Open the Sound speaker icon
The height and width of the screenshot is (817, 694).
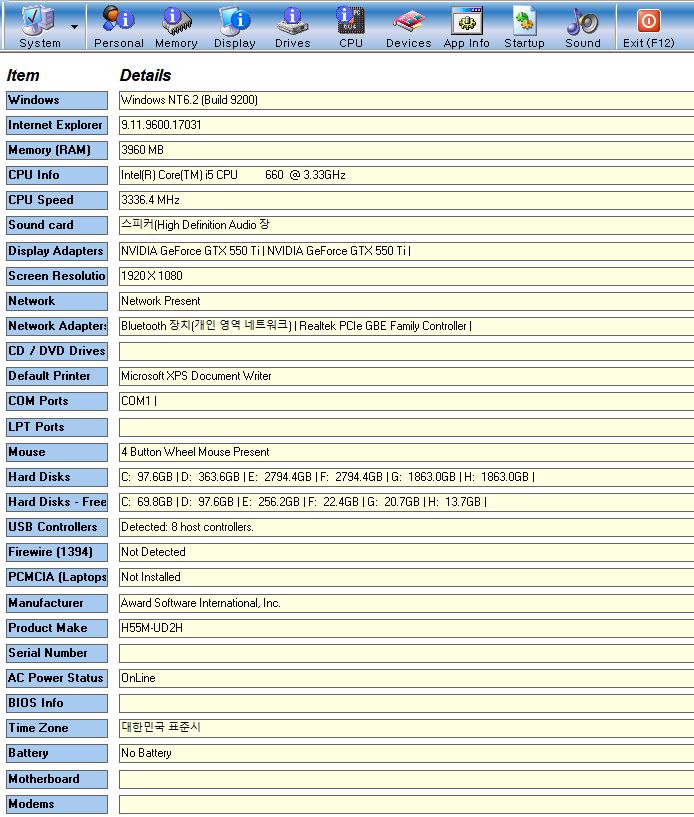click(x=582, y=22)
